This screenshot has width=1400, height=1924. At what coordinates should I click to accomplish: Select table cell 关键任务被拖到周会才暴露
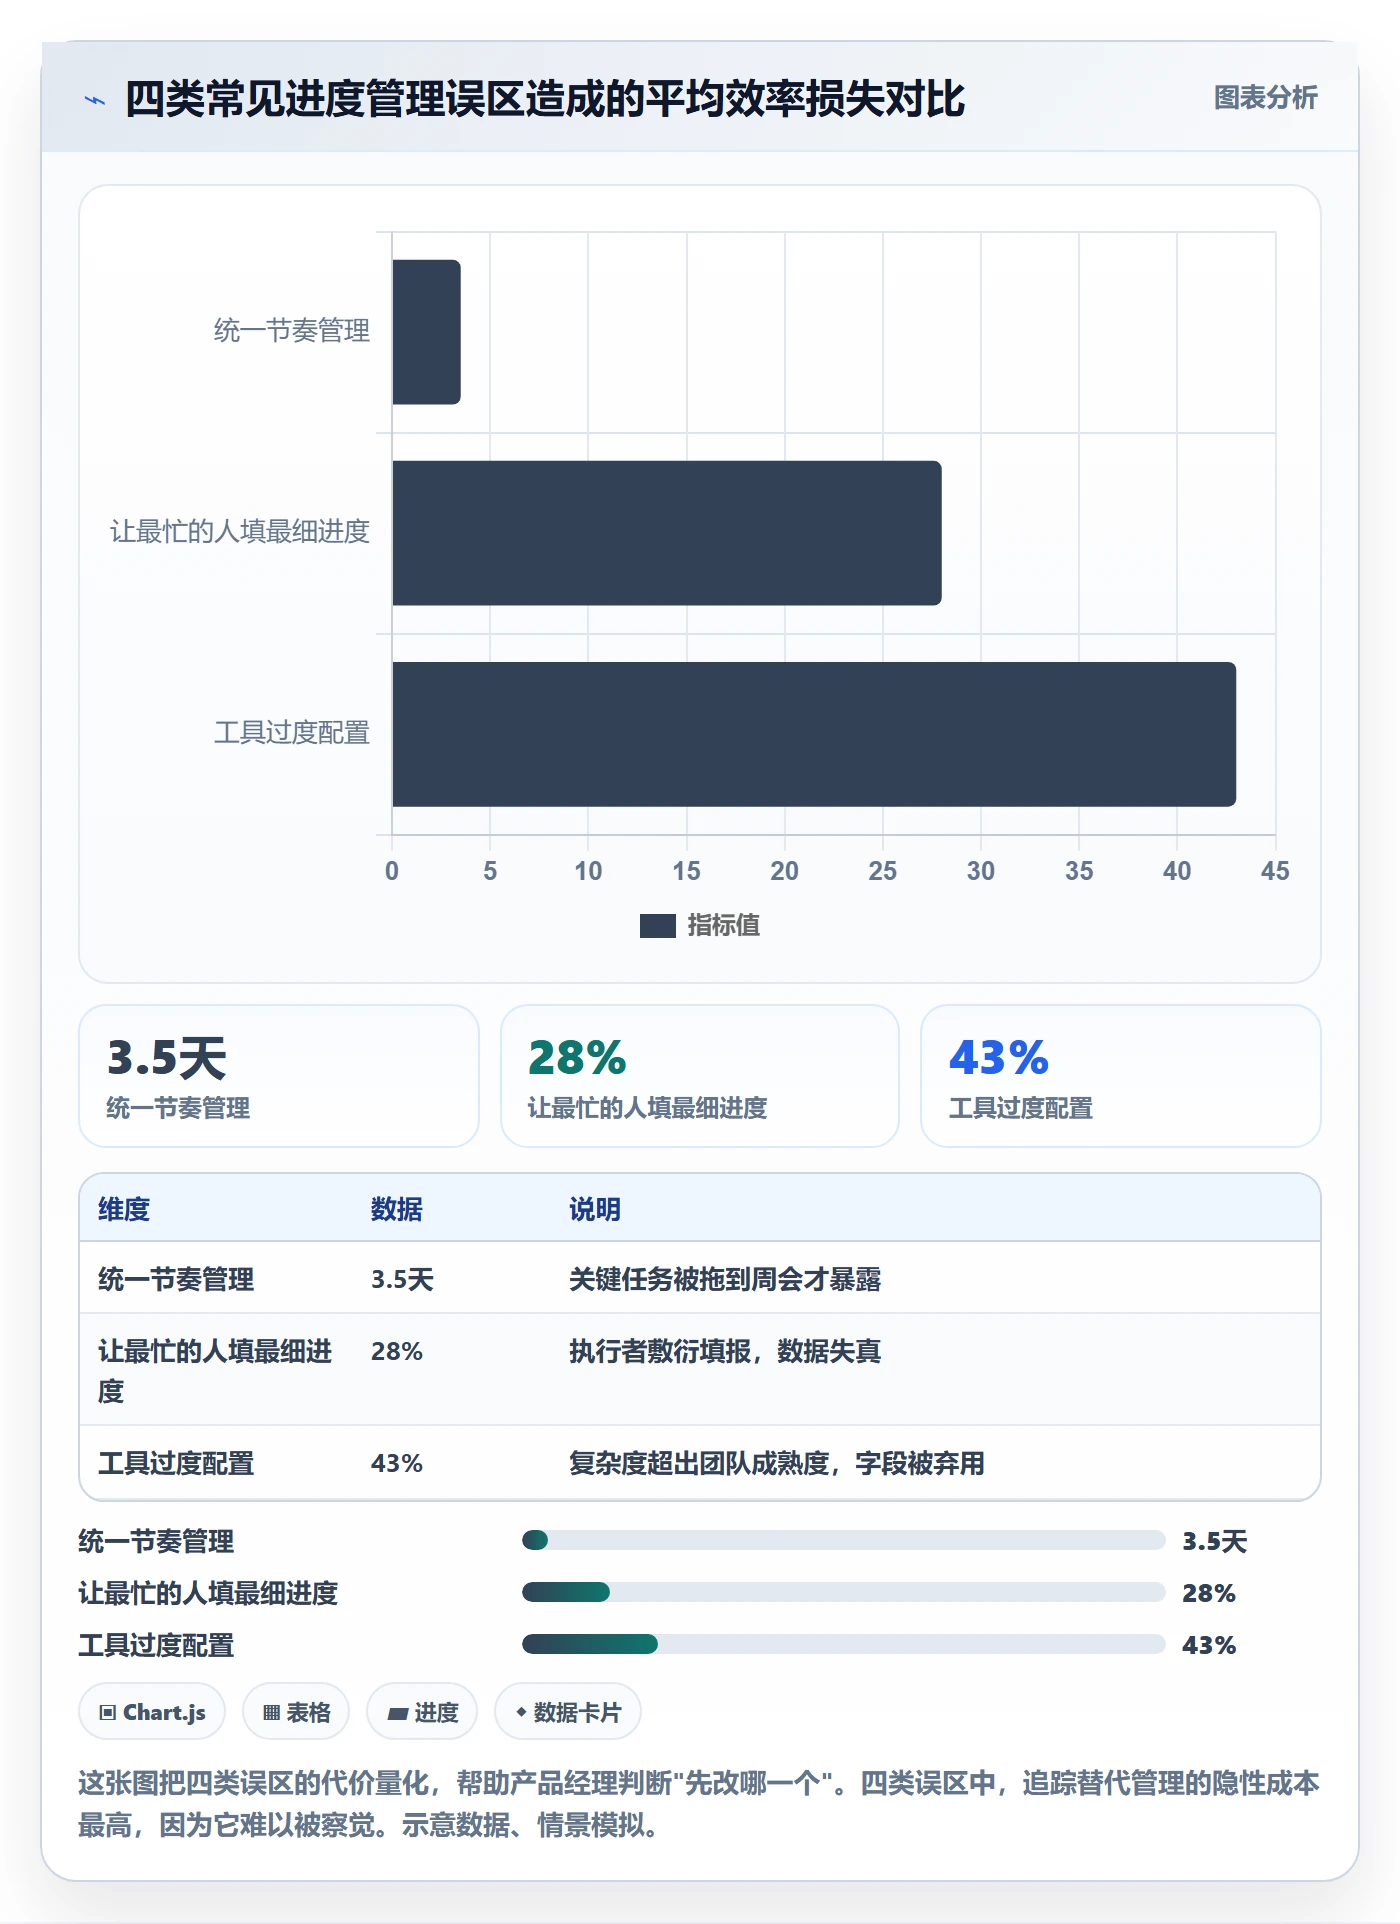725,1279
